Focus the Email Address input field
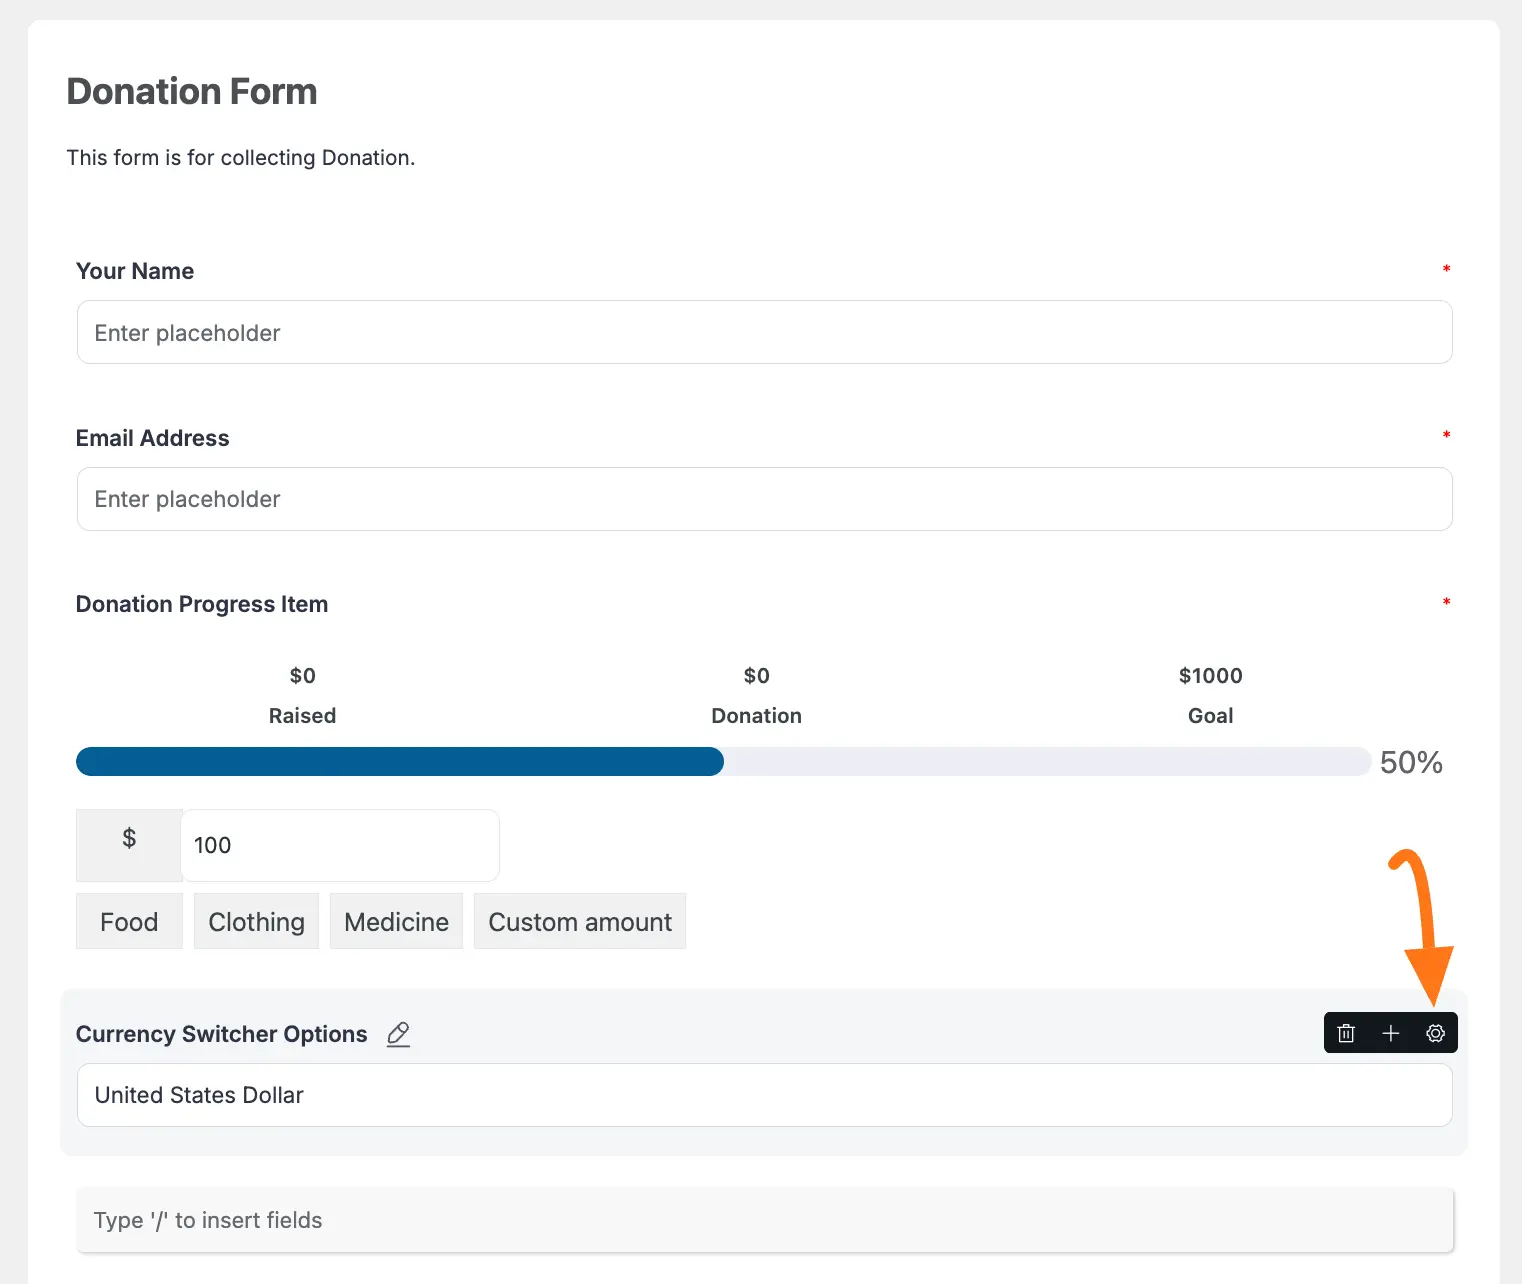 pos(764,499)
